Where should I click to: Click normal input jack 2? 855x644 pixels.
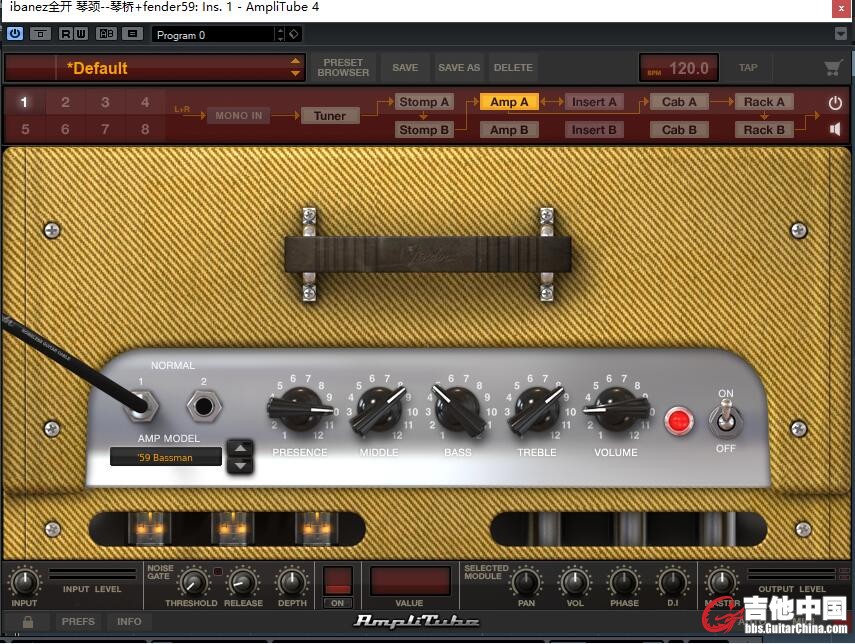point(204,406)
